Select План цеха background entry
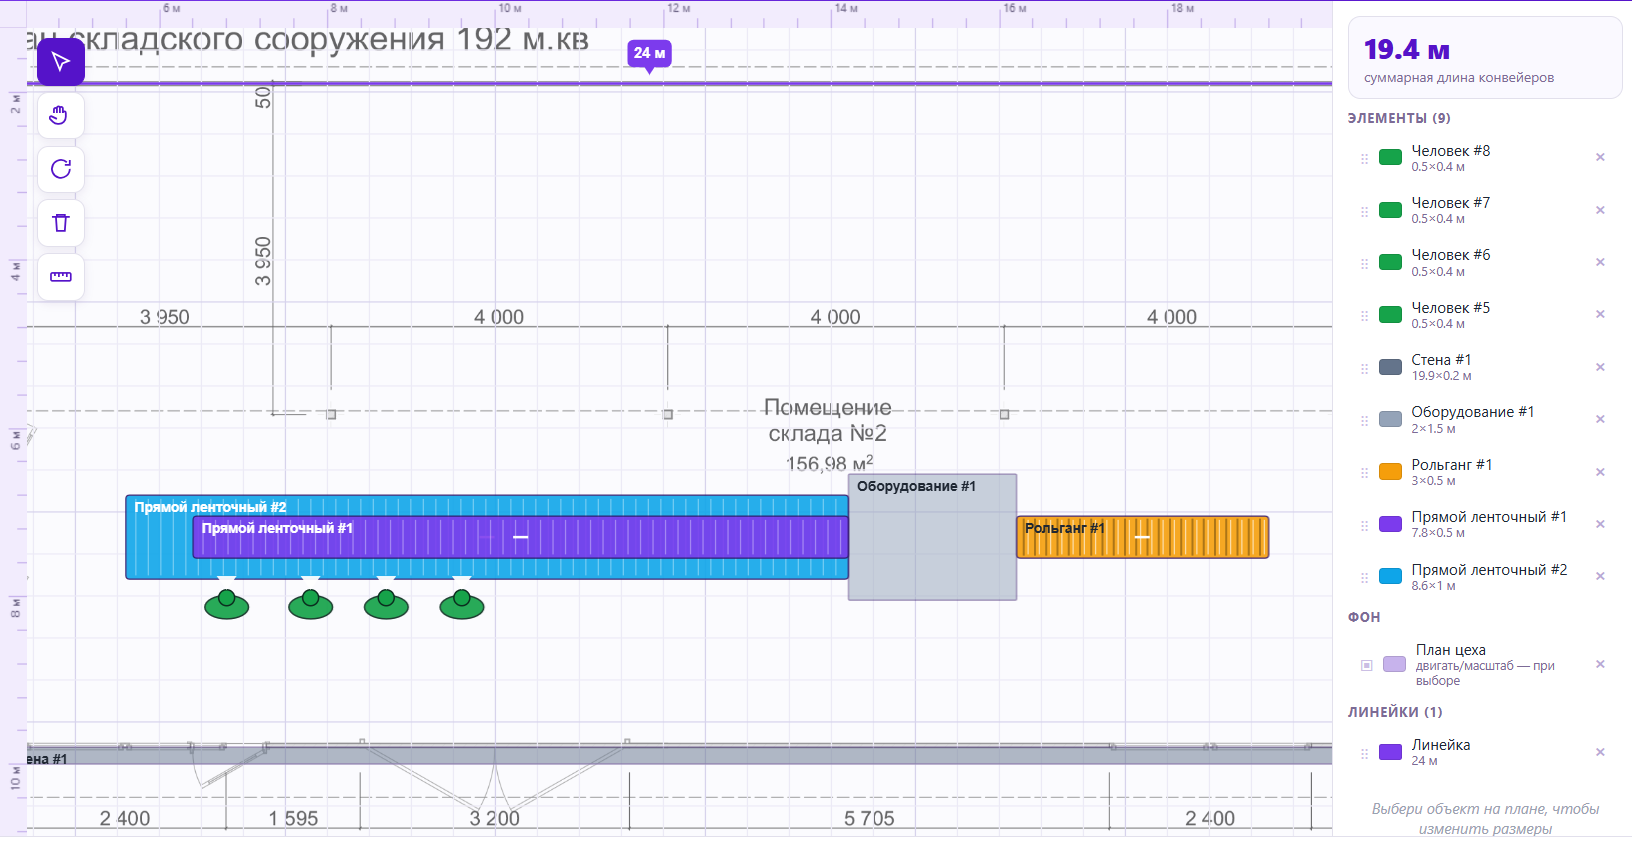1632x841 pixels. pos(1485,665)
